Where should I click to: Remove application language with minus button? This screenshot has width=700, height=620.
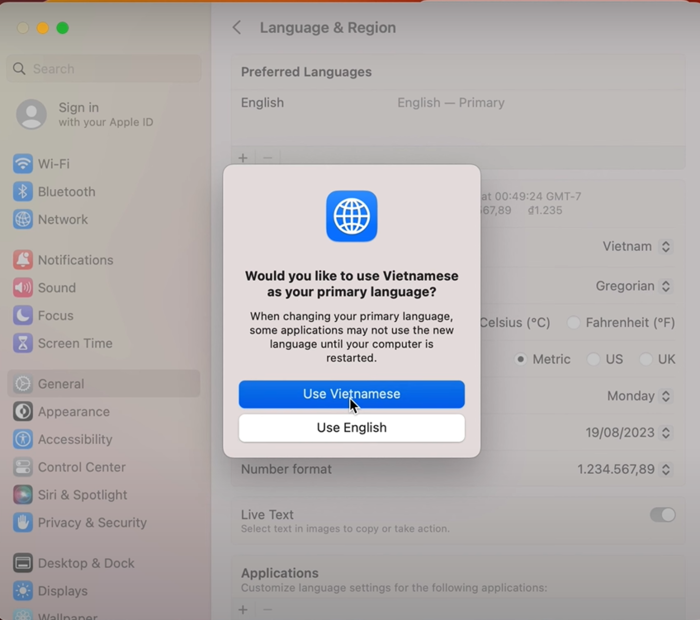(267, 610)
